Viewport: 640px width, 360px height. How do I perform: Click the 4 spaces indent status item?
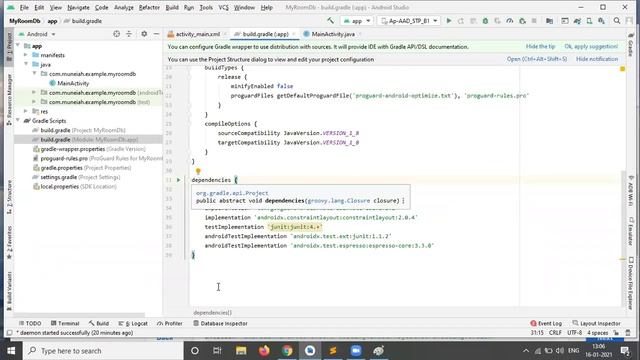point(598,333)
